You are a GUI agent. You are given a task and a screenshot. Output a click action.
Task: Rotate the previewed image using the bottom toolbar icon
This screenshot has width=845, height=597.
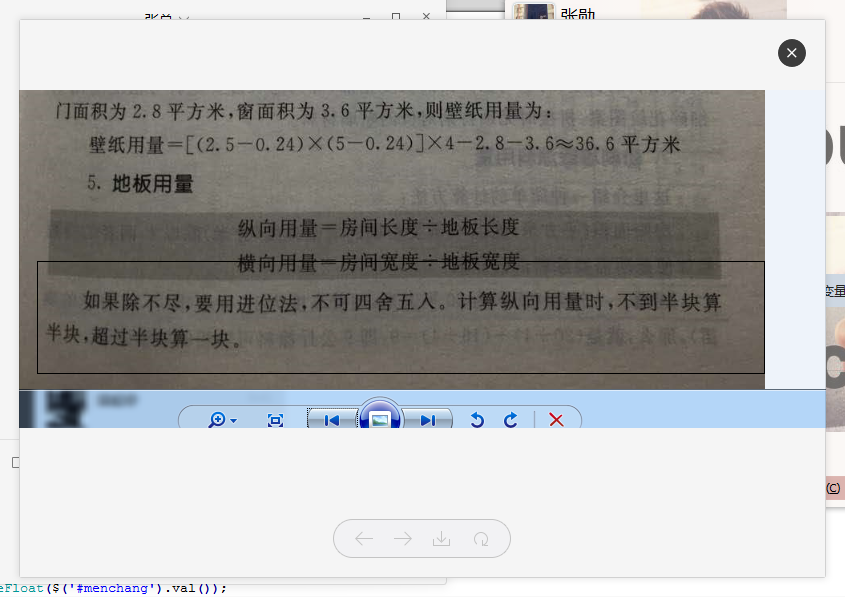[481, 538]
